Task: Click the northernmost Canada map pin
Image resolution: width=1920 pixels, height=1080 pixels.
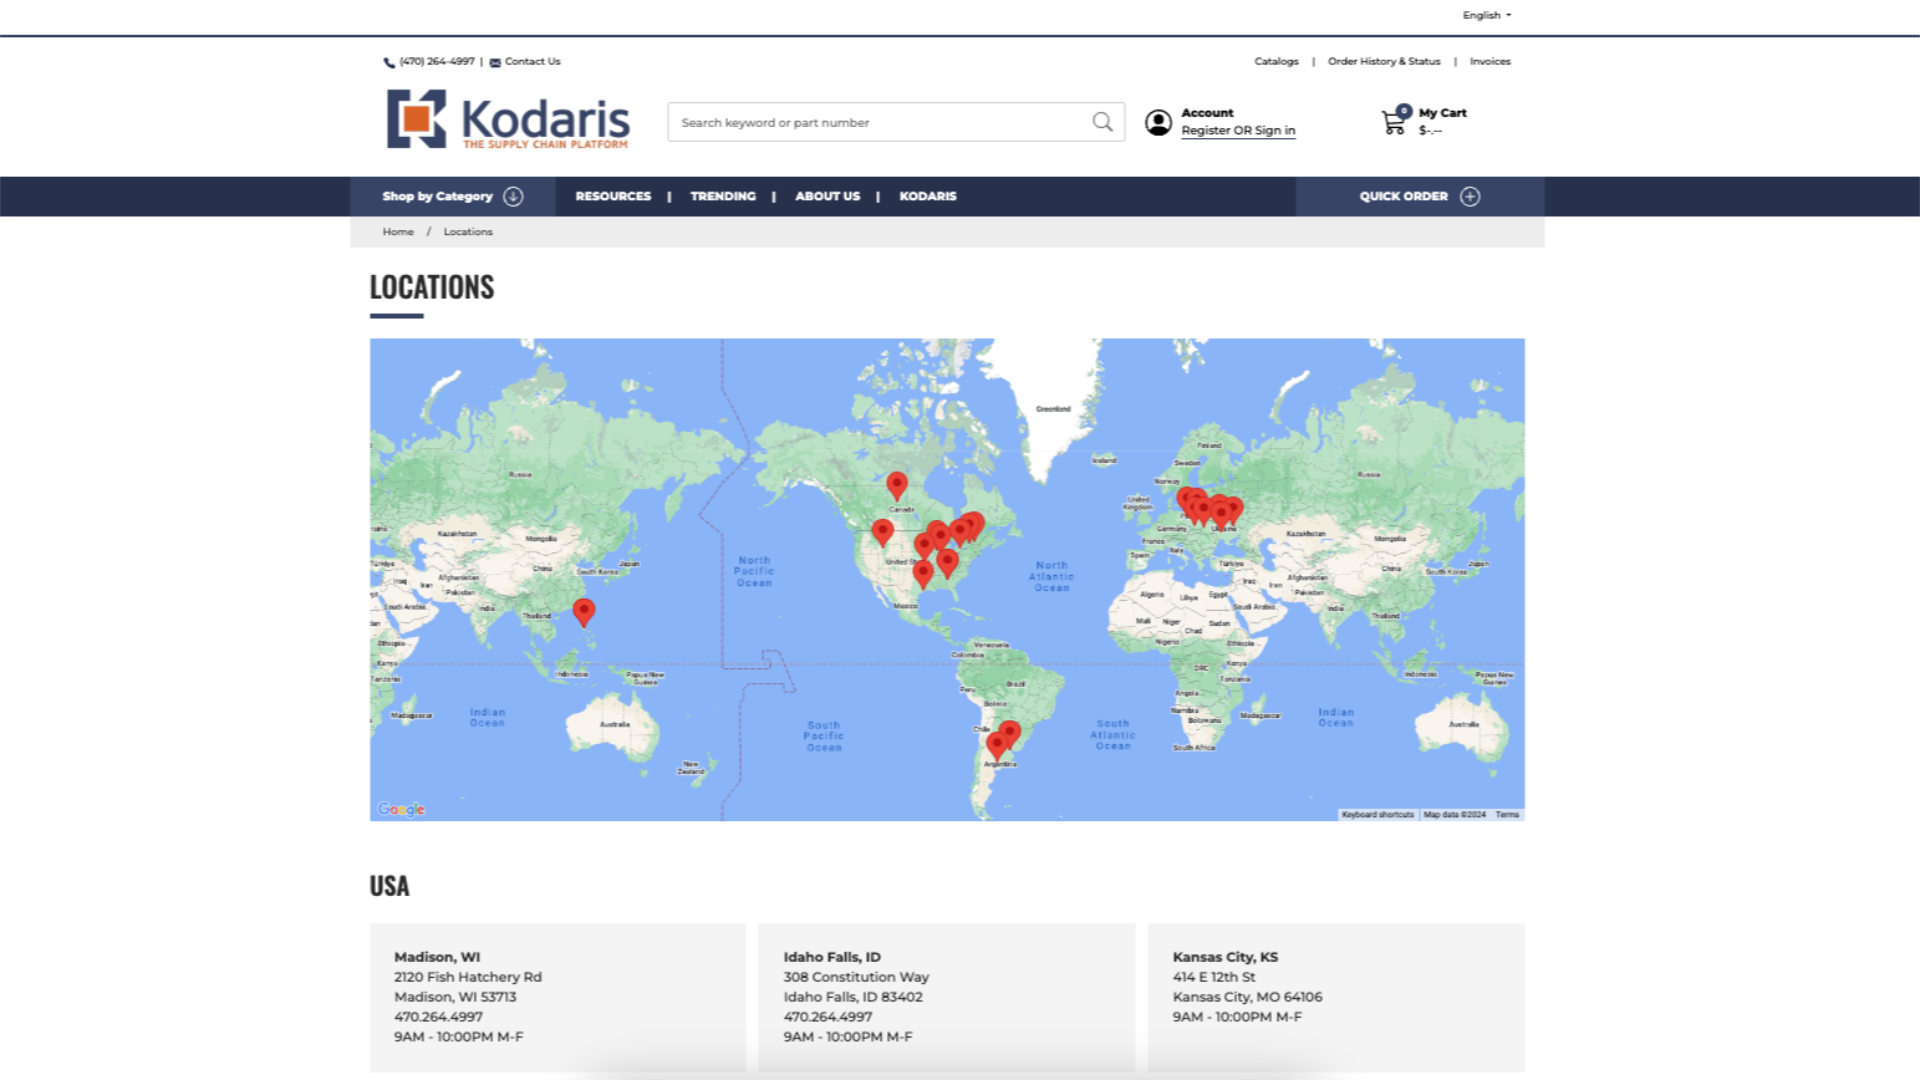Action: (897, 484)
